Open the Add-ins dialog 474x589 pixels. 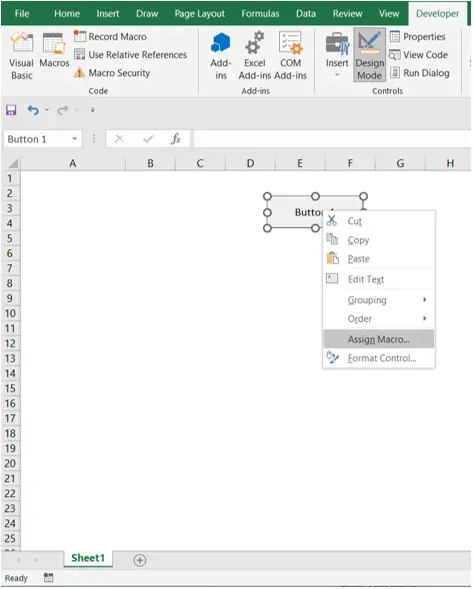[221, 56]
